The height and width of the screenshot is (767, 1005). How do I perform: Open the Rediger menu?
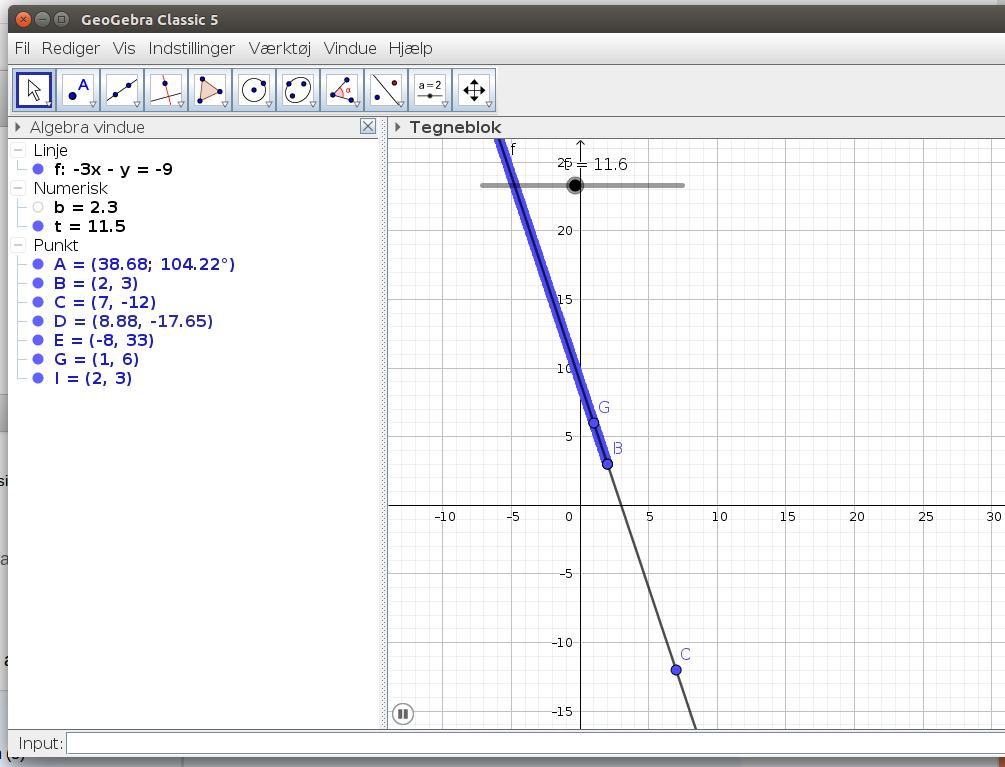click(71, 49)
